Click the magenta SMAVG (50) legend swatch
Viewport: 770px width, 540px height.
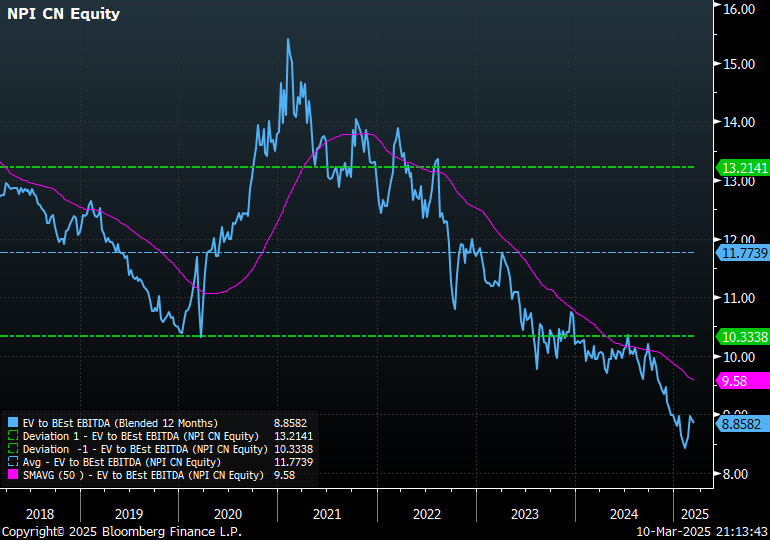[x=13, y=475]
